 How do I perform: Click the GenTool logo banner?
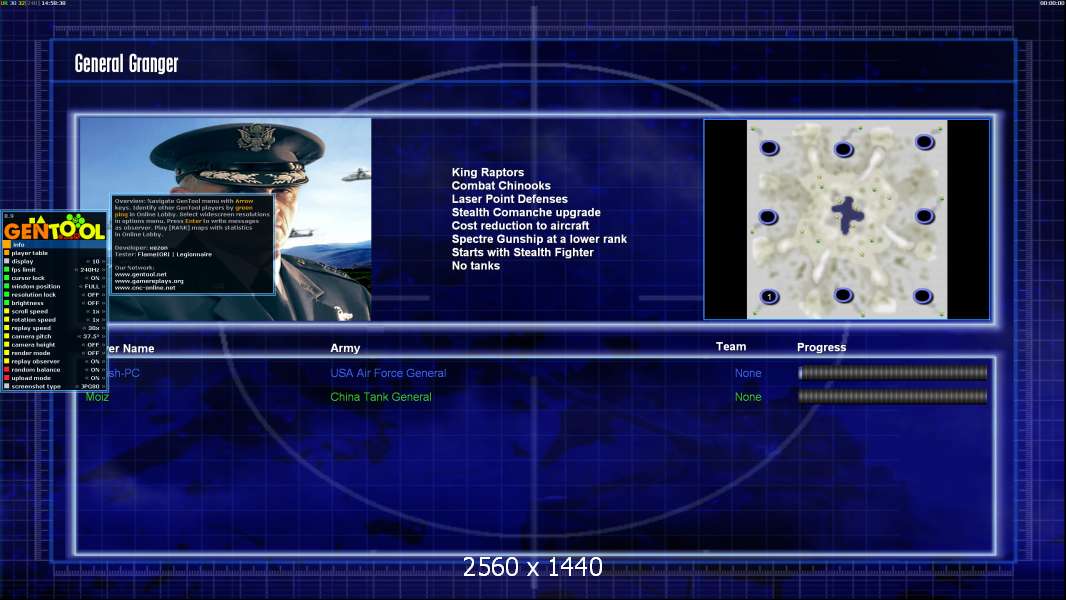[54, 227]
